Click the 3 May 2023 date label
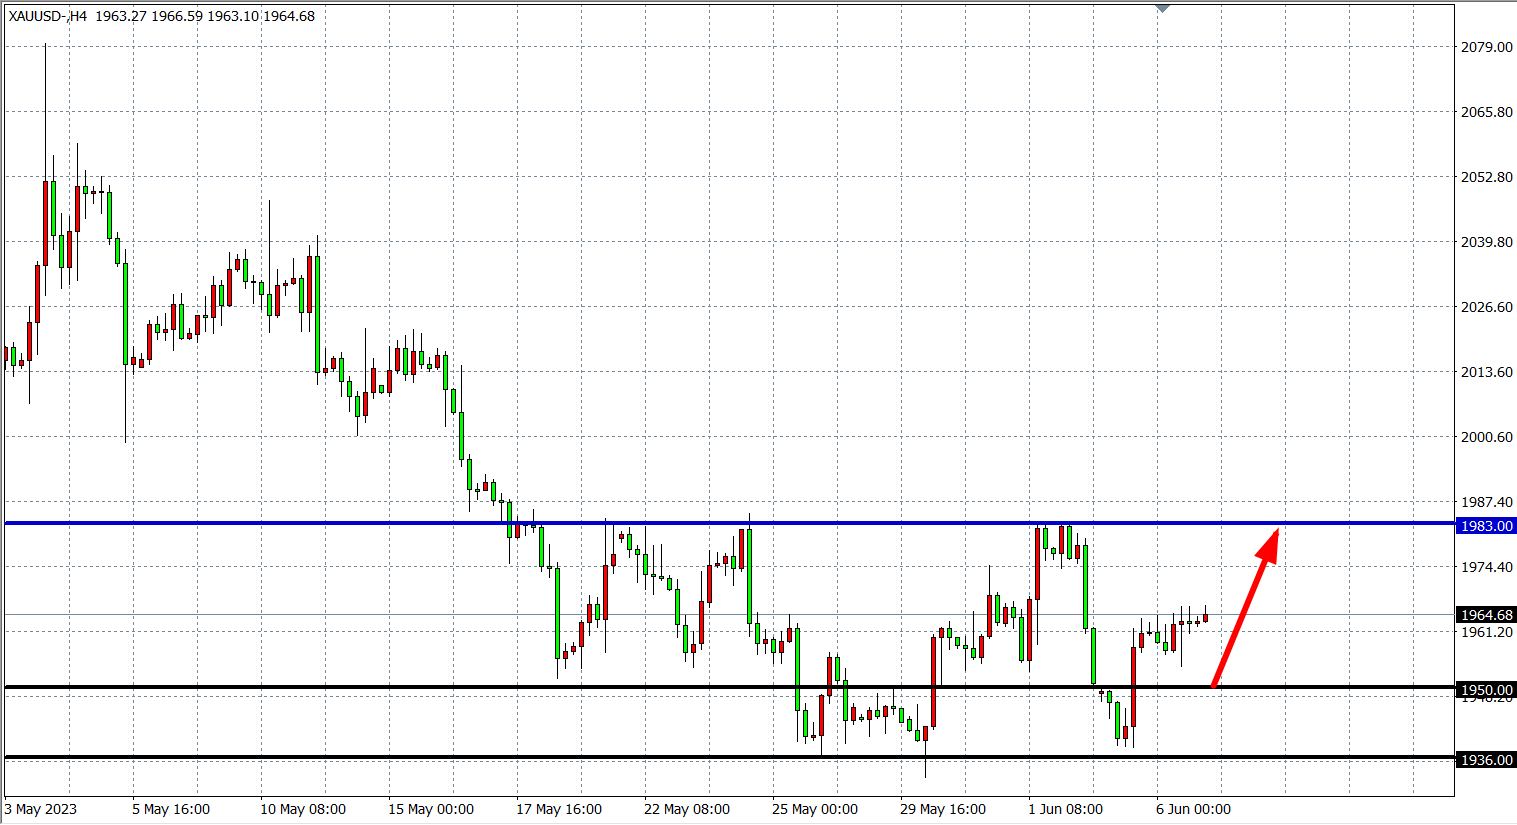Image resolution: width=1517 pixels, height=825 pixels. coord(41,809)
